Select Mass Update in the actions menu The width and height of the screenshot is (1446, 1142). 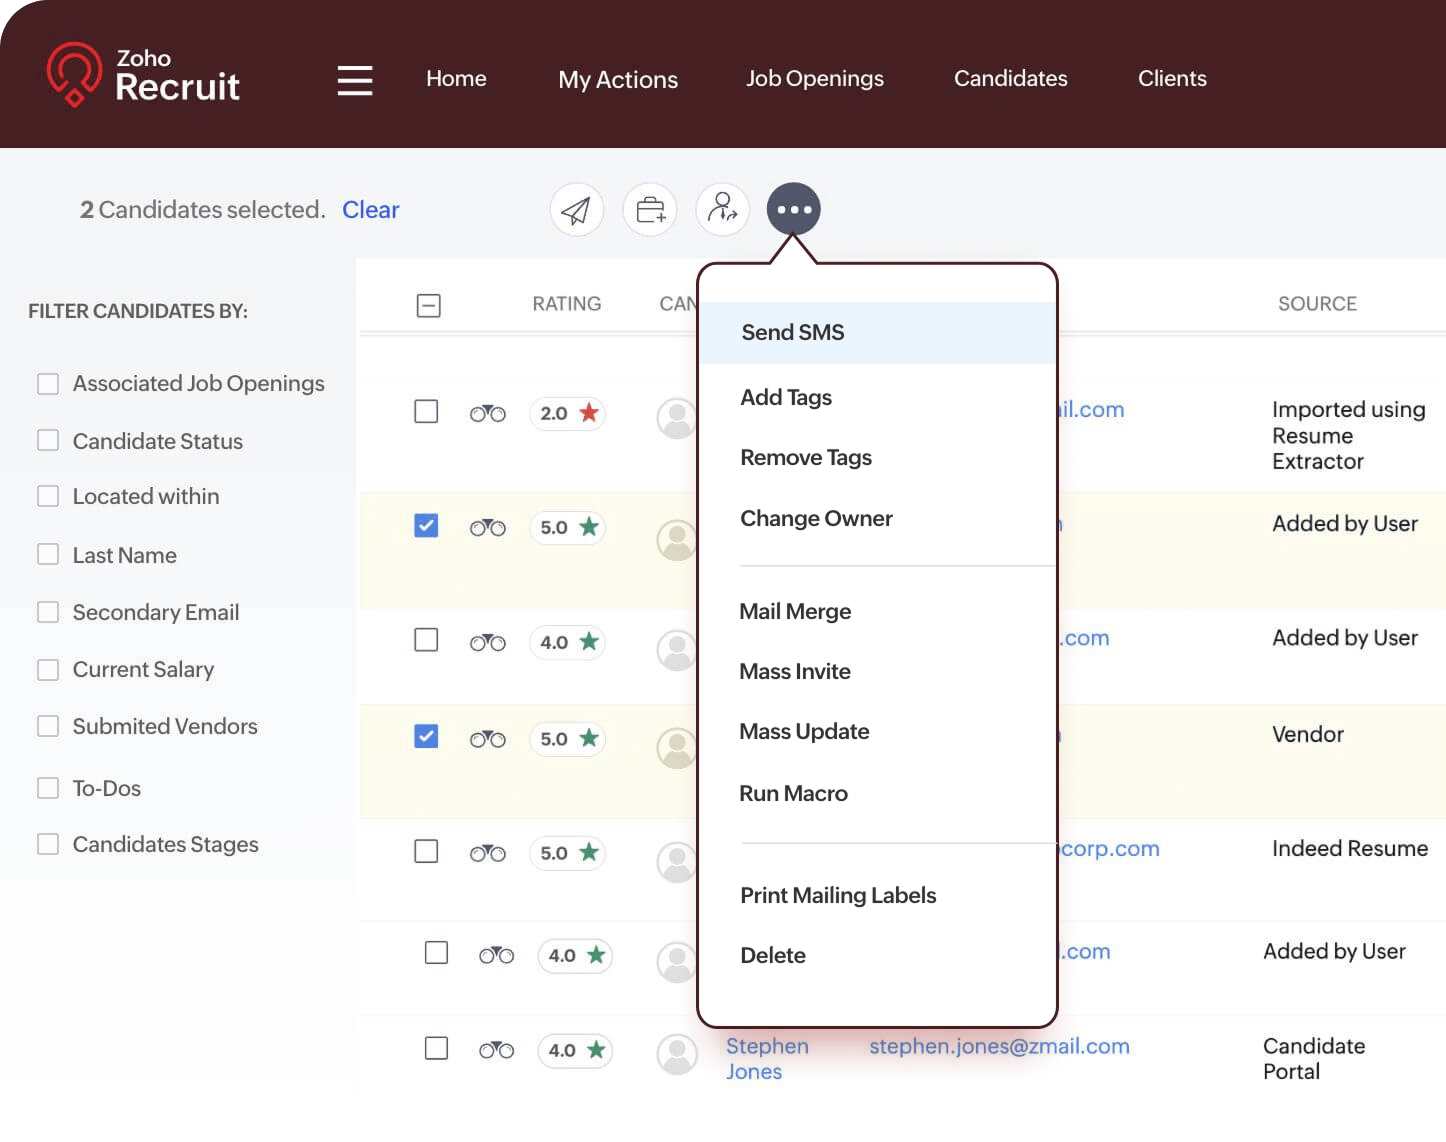pos(804,731)
